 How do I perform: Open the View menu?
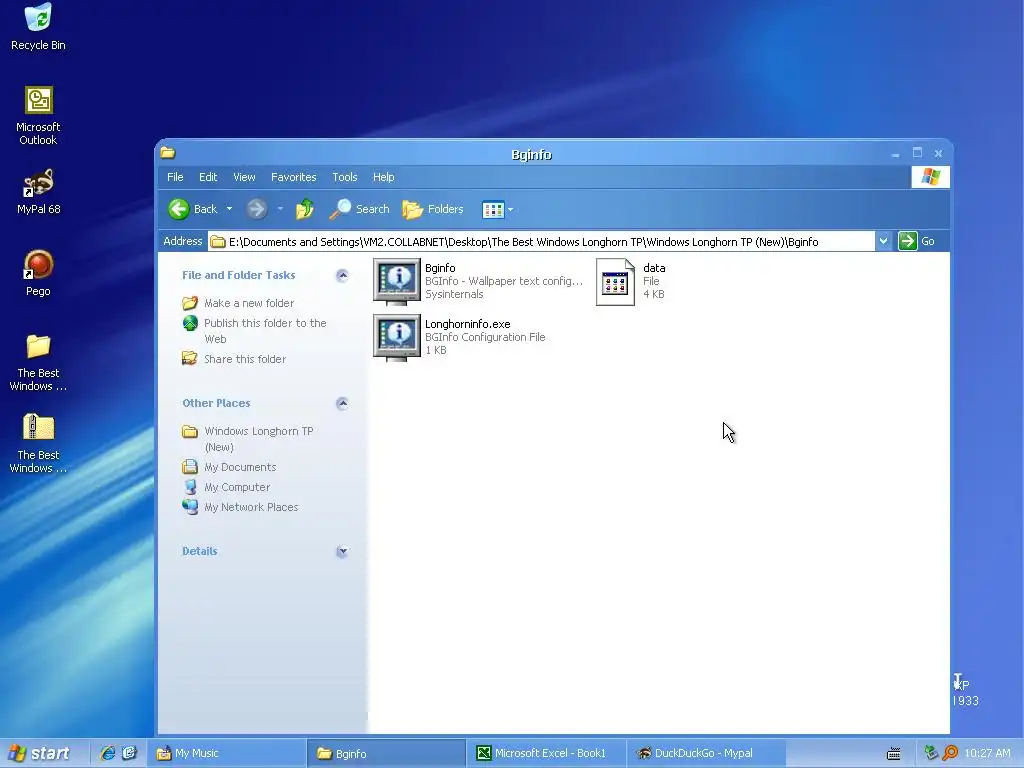(x=244, y=177)
